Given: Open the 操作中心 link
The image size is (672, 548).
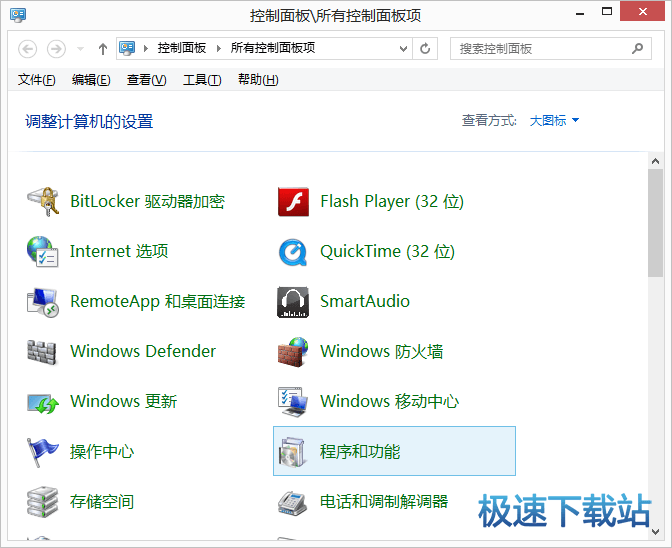Looking at the screenshot, I should (102, 452).
